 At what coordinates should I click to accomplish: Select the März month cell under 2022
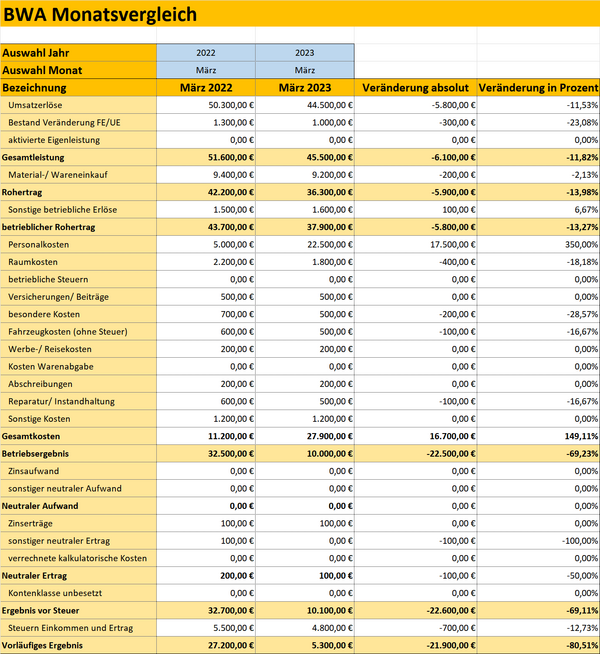(x=206, y=70)
